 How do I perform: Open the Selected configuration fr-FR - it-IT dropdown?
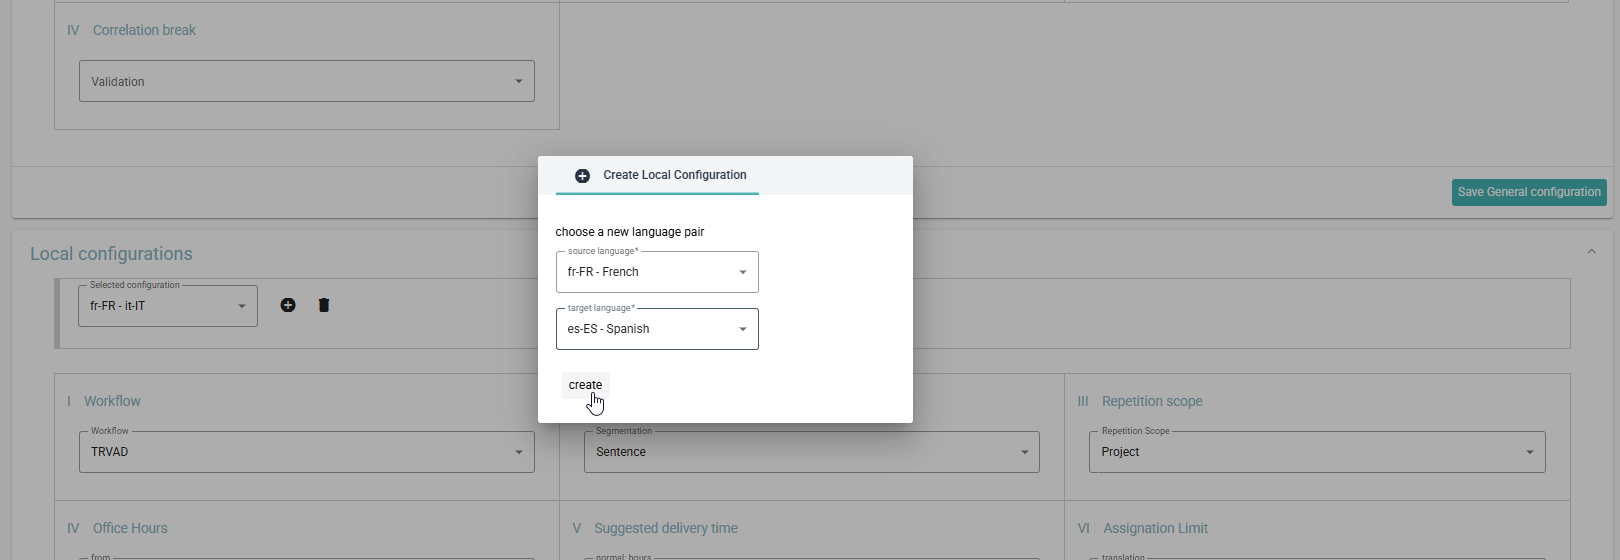point(168,306)
